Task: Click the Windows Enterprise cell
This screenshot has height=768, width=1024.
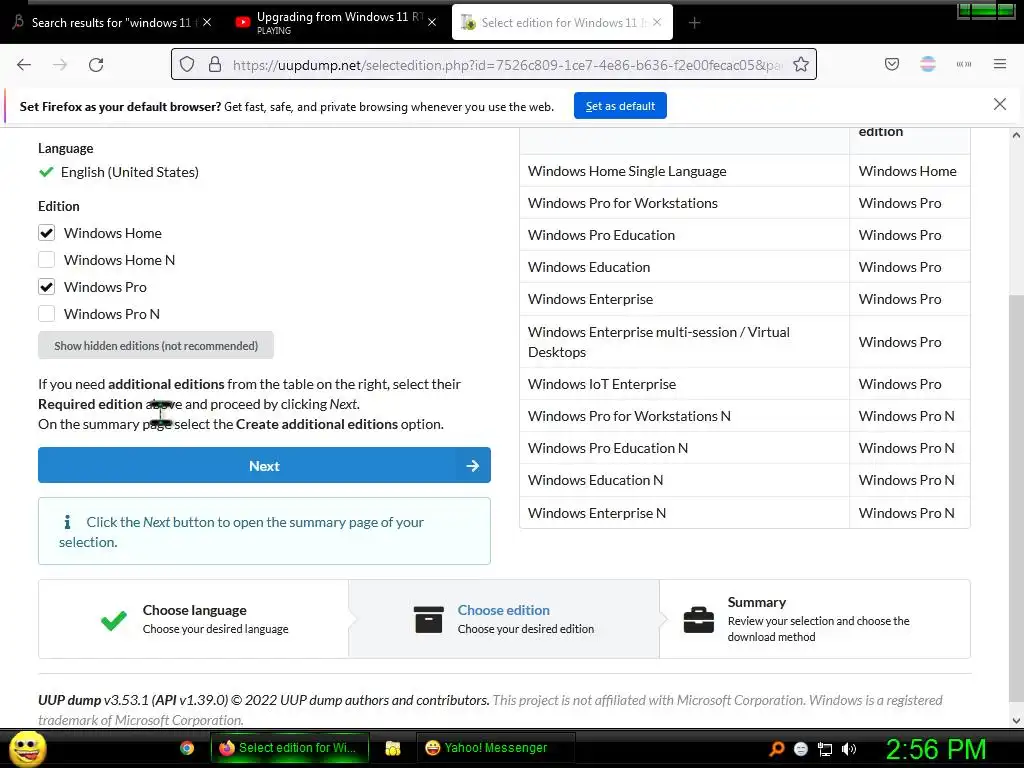Action: click(684, 299)
